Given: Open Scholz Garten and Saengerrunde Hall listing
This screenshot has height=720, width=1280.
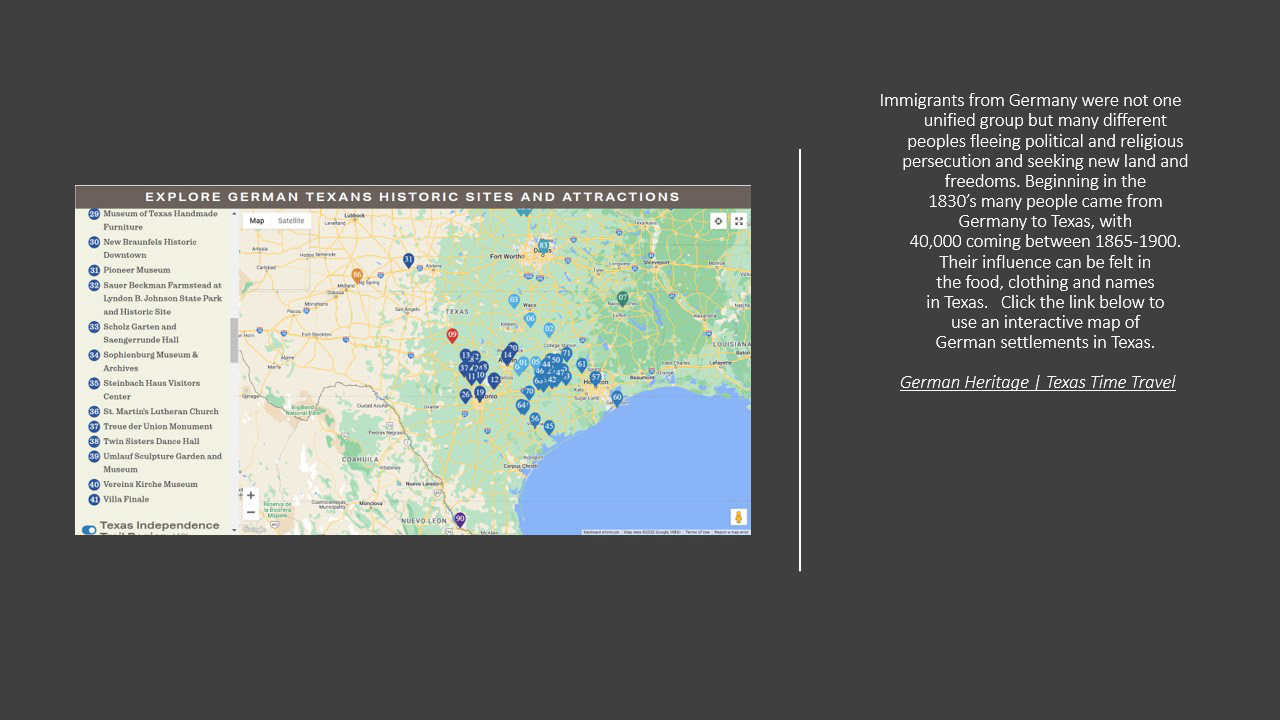Looking at the screenshot, I should (x=134, y=333).
